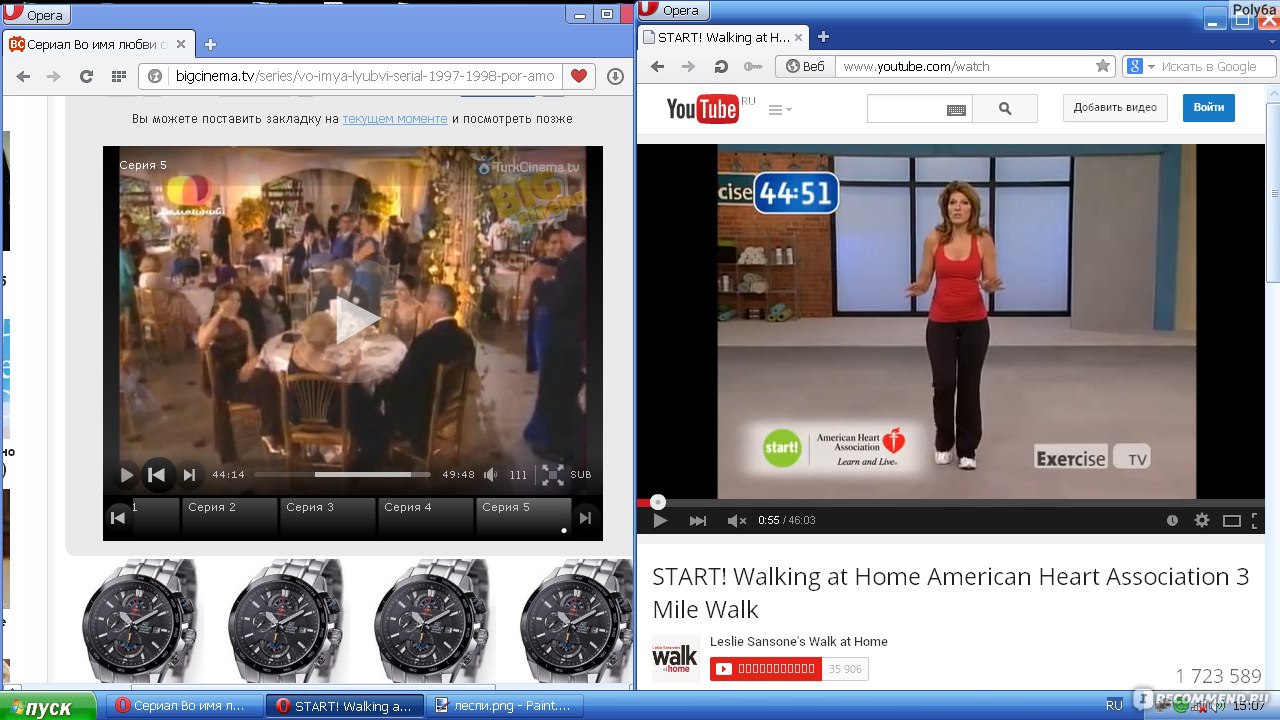Open YouTube player settings gear
1280x720 pixels.
(1201, 520)
